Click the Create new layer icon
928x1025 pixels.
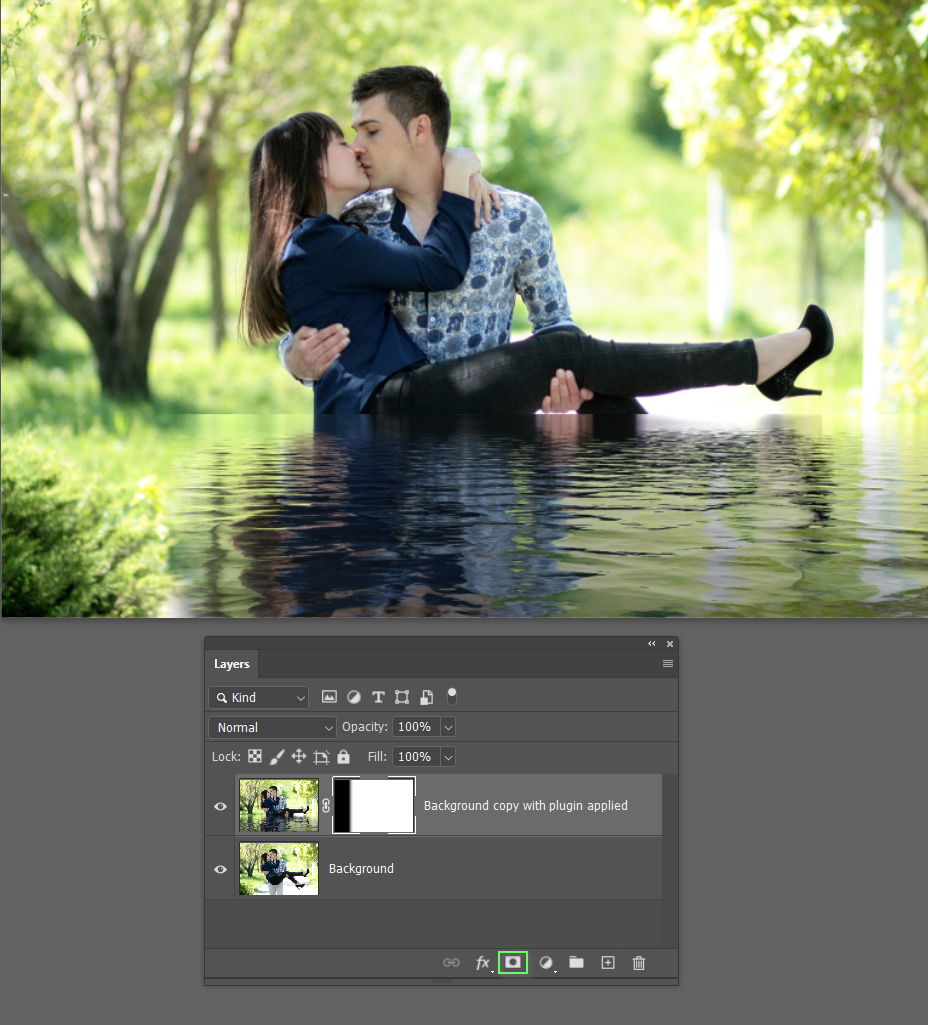607,962
